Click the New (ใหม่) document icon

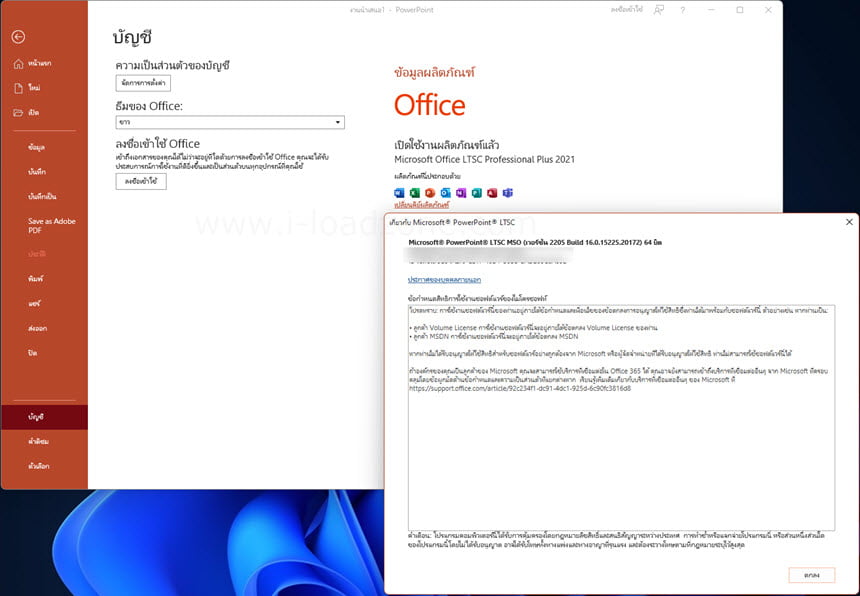(18, 88)
